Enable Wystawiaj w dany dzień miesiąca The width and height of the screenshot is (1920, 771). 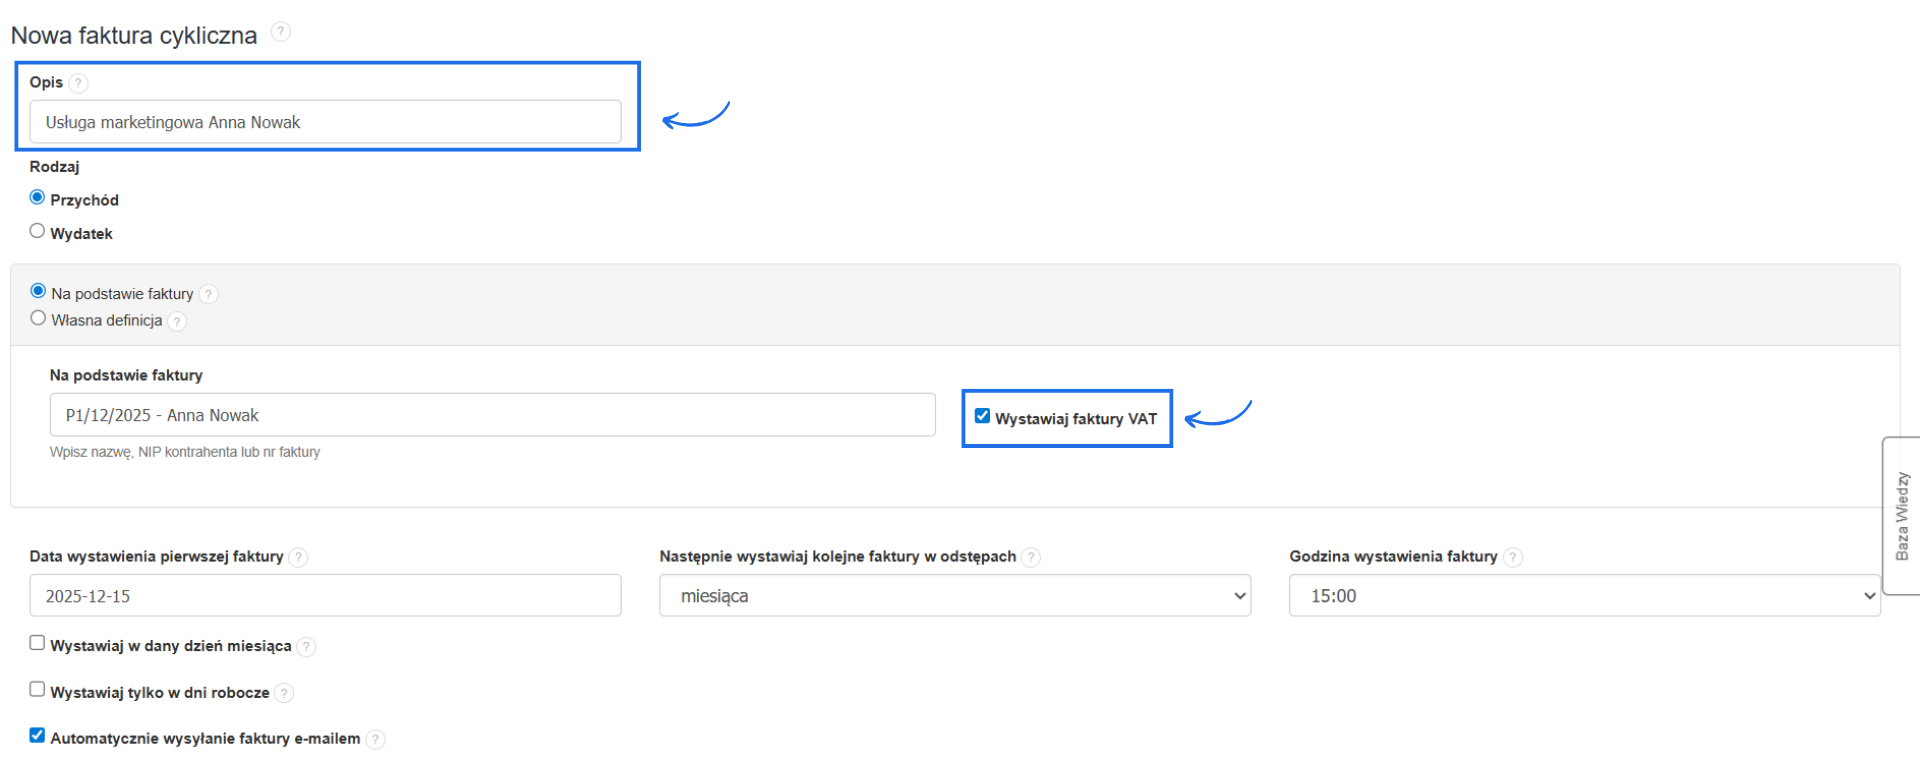[x=37, y=643]
